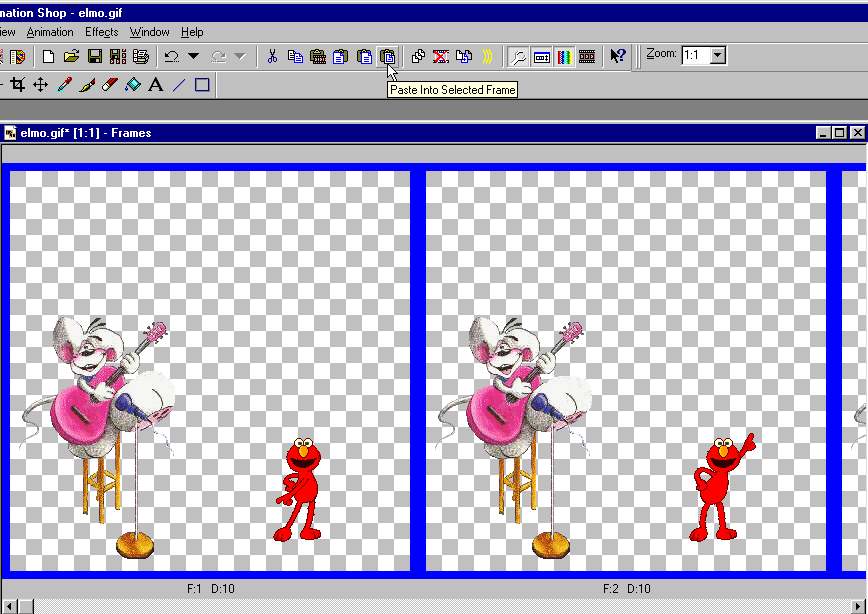
Task: Open the Banner Wizard icon
Action: coord(17,56)
